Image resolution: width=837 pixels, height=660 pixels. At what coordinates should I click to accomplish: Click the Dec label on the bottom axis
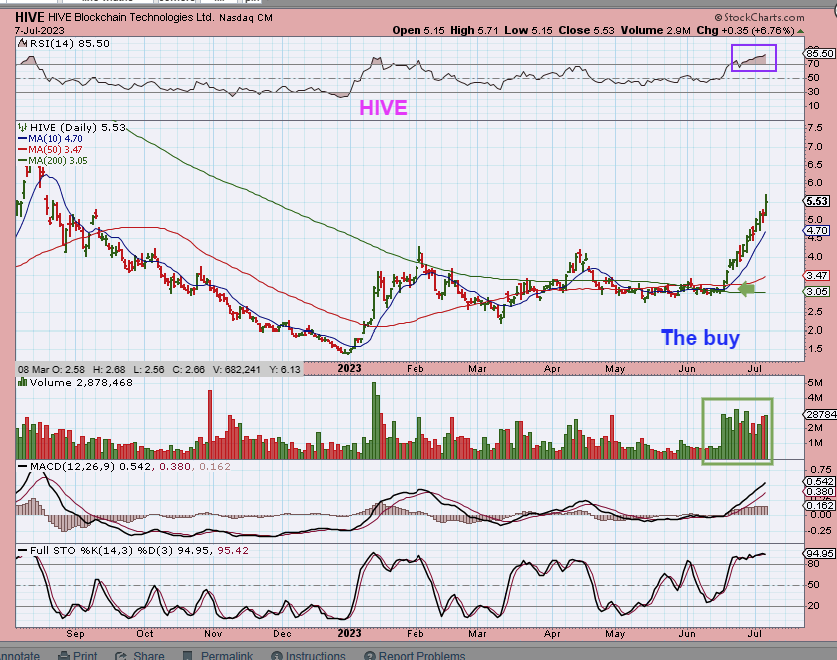click(282, 634)
